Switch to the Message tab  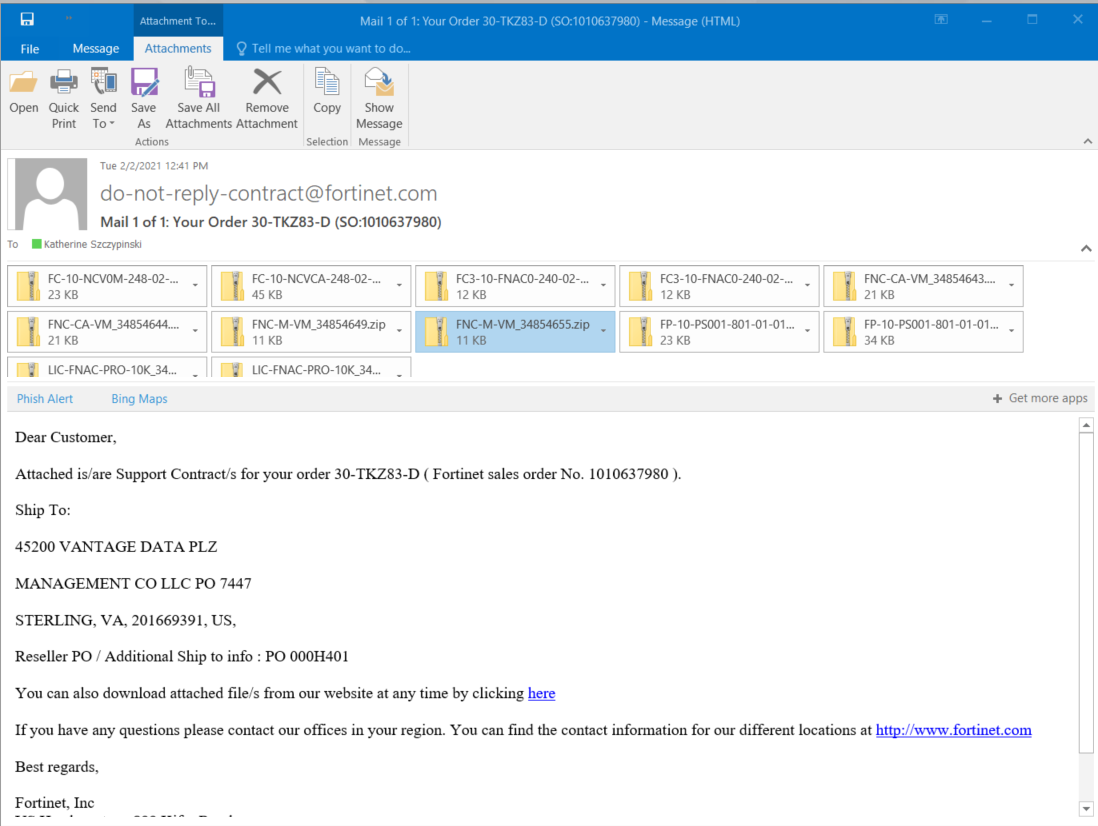[x=95, y=47]
